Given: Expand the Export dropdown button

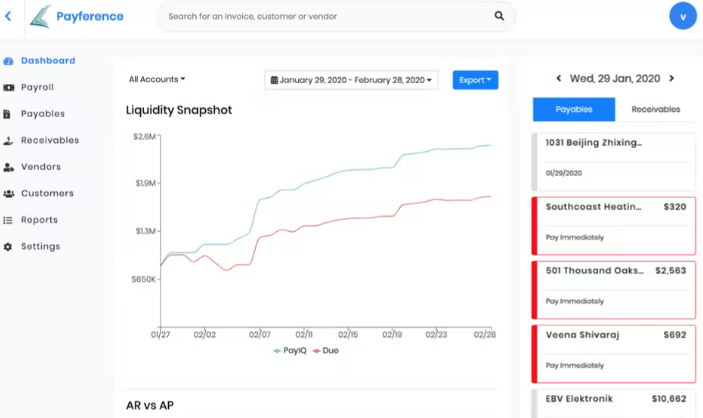Looking at the screenshot, I should click(x=475, y=80).
